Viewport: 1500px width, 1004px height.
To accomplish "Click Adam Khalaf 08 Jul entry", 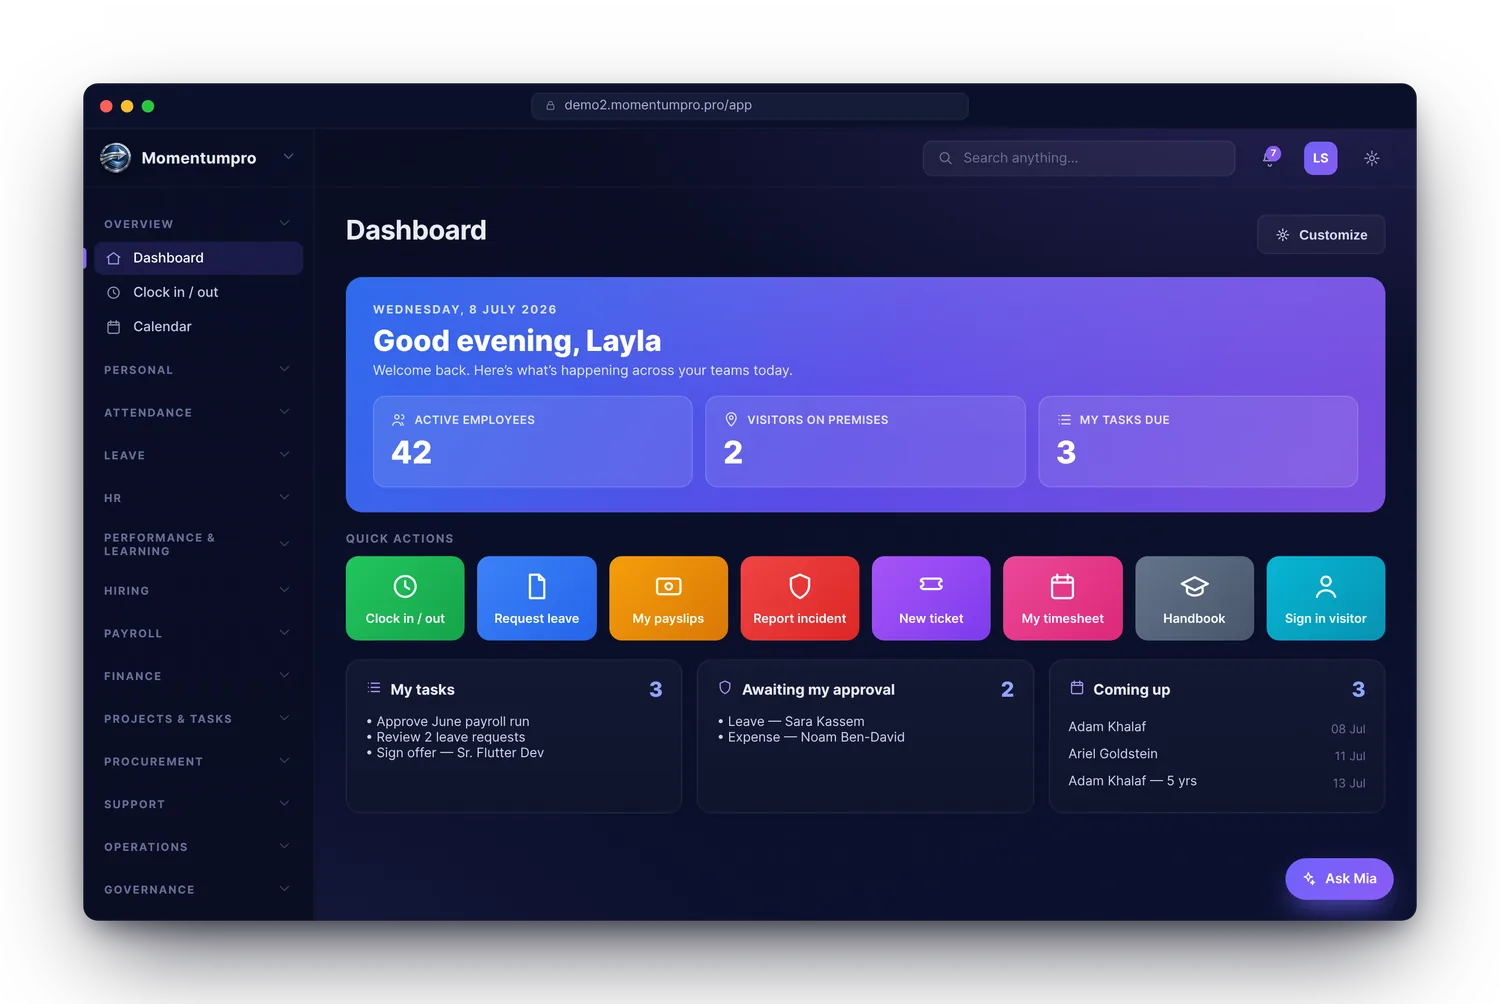I will [x=1217, y=727].
